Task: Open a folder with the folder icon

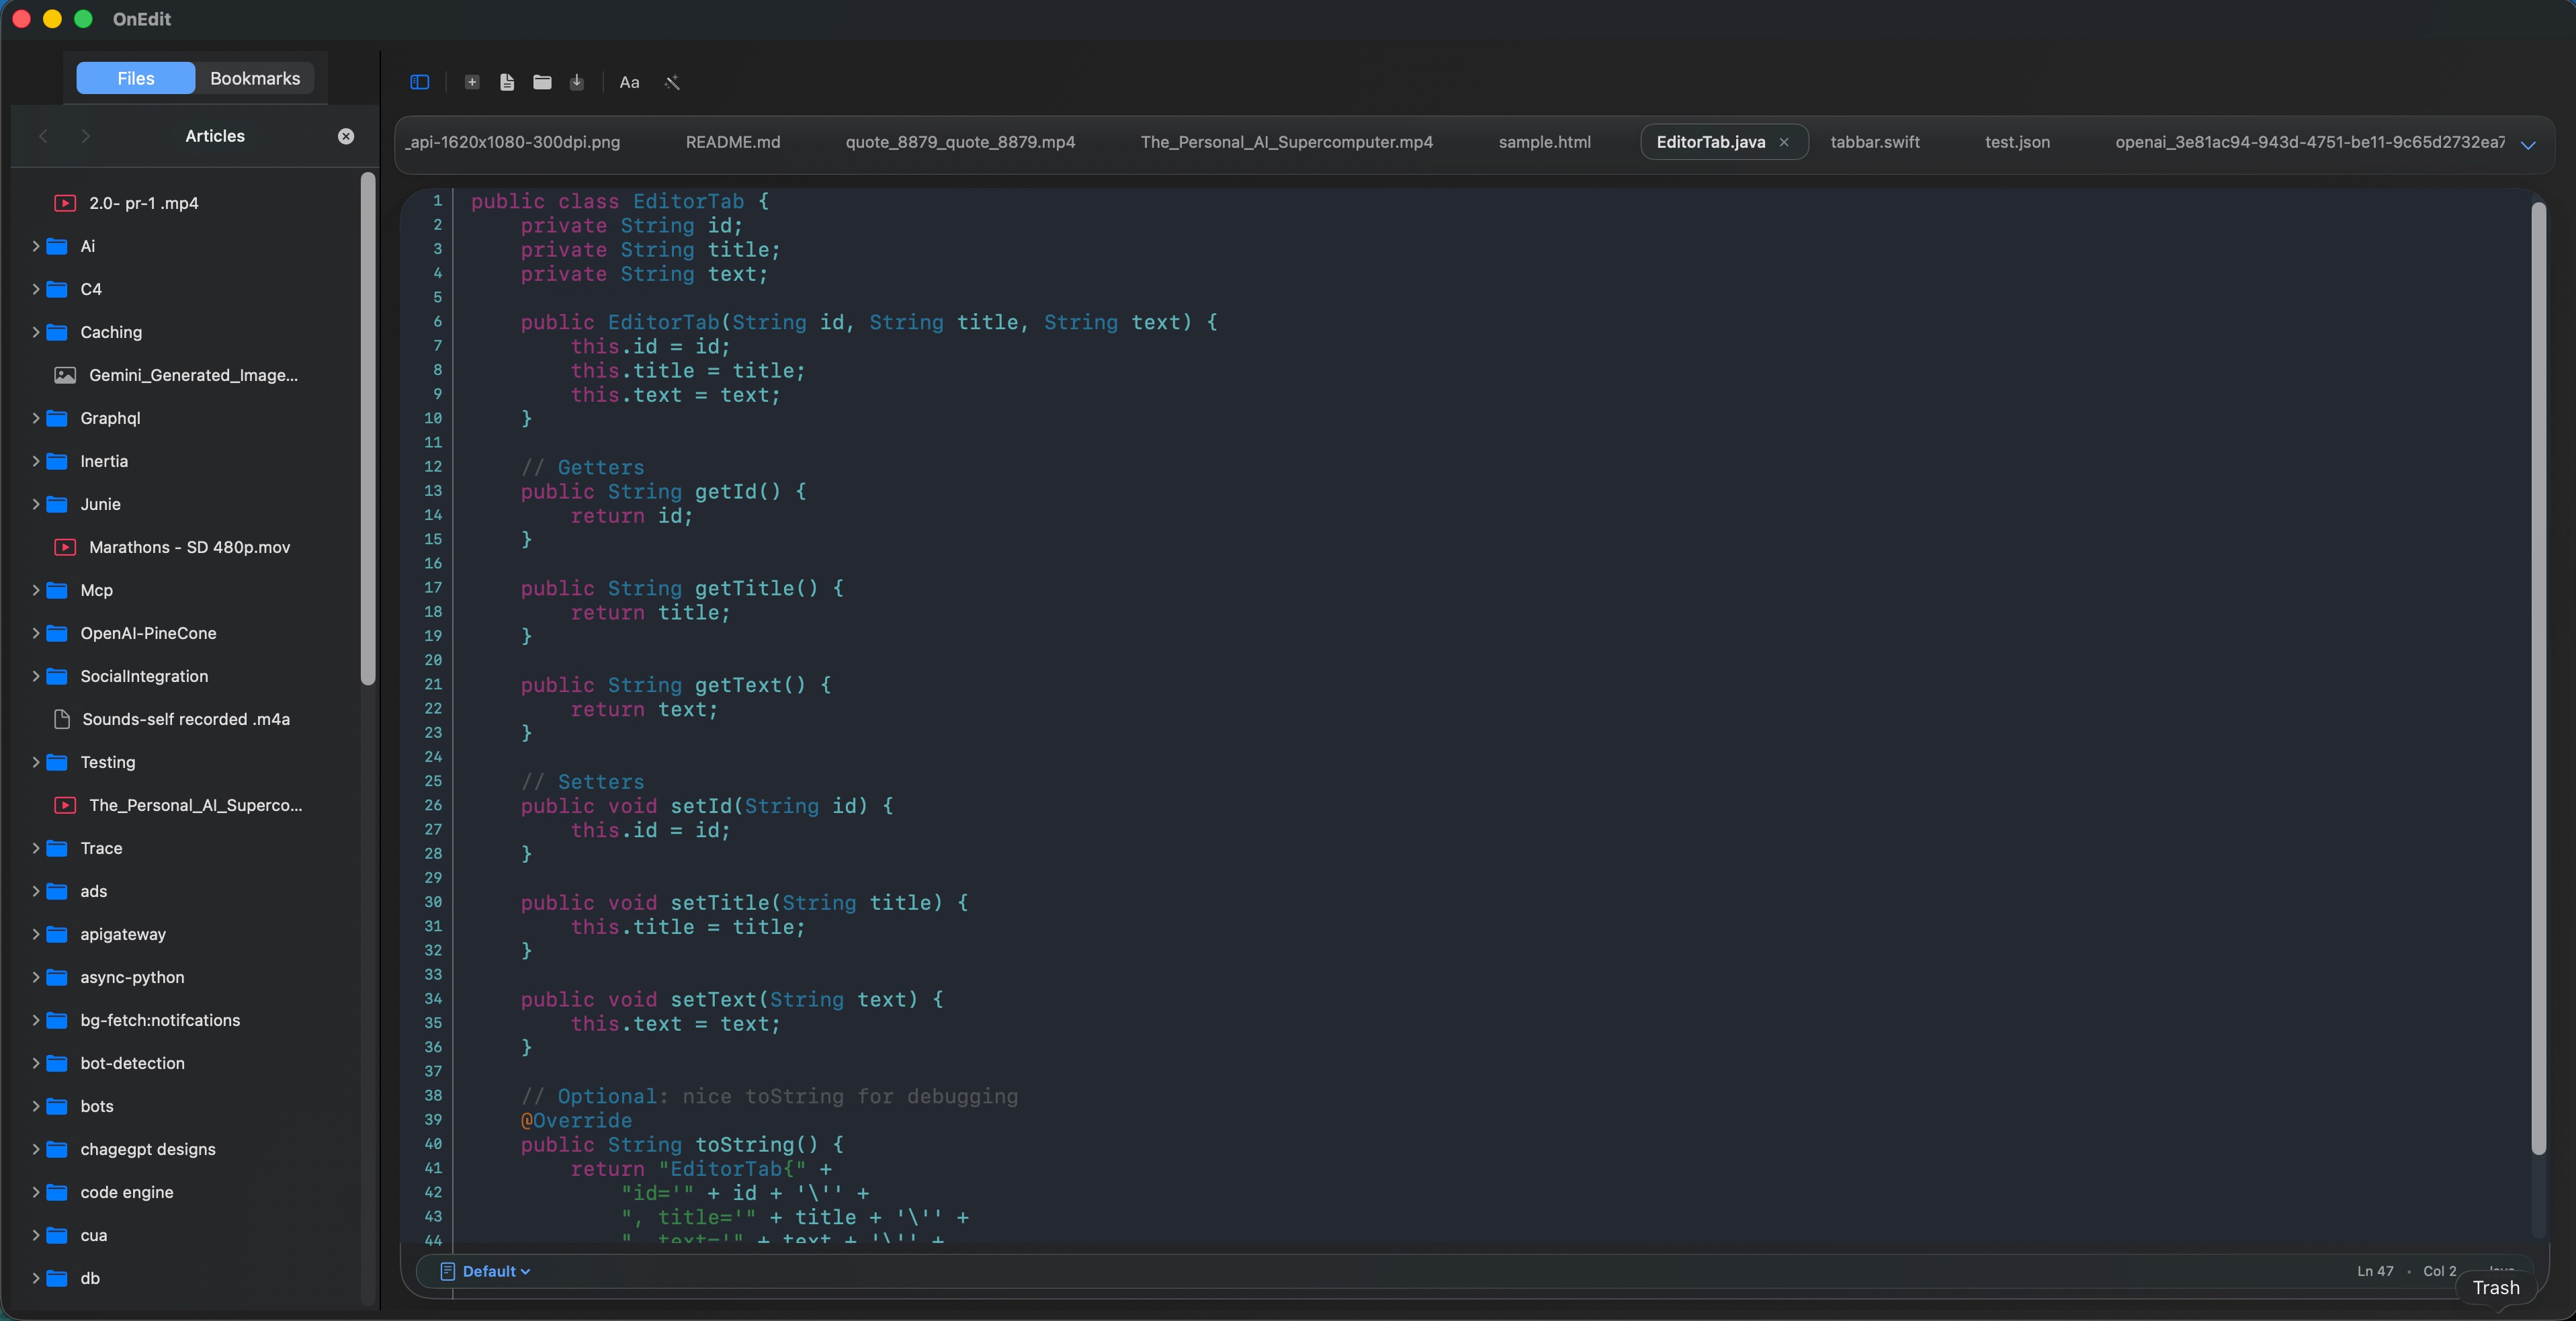Action: tap(542, 82)
